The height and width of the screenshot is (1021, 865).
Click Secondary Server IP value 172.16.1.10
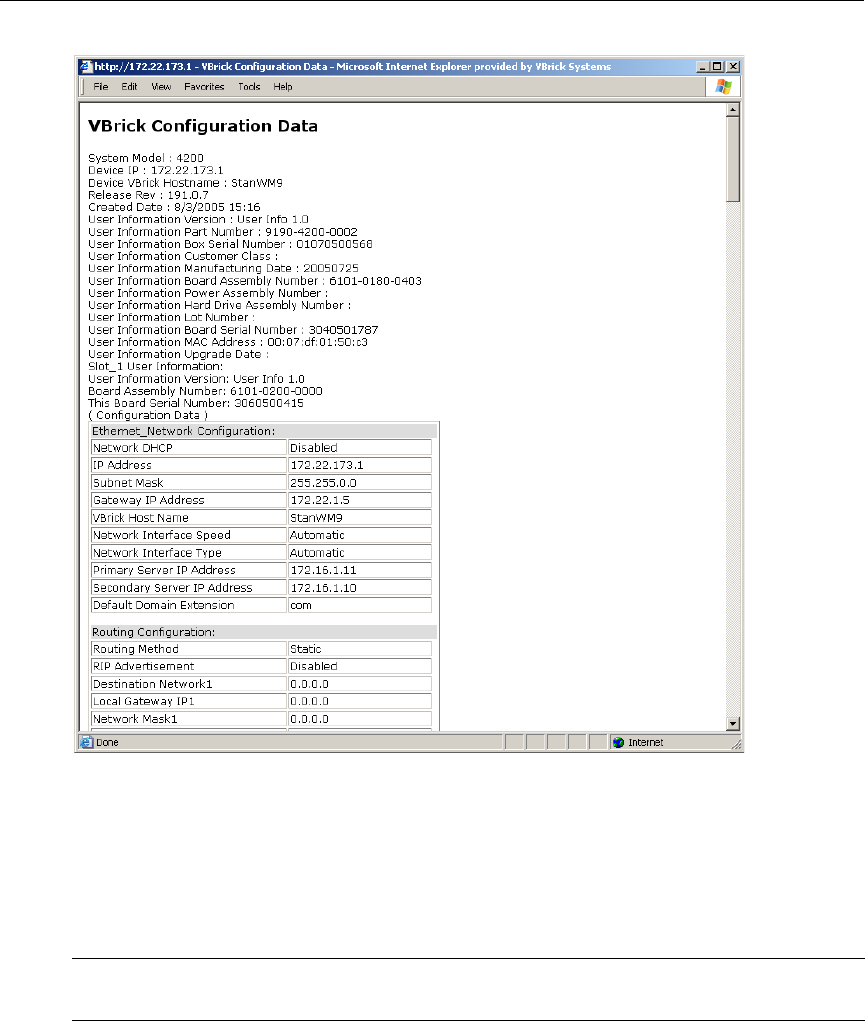click(360, 588)
